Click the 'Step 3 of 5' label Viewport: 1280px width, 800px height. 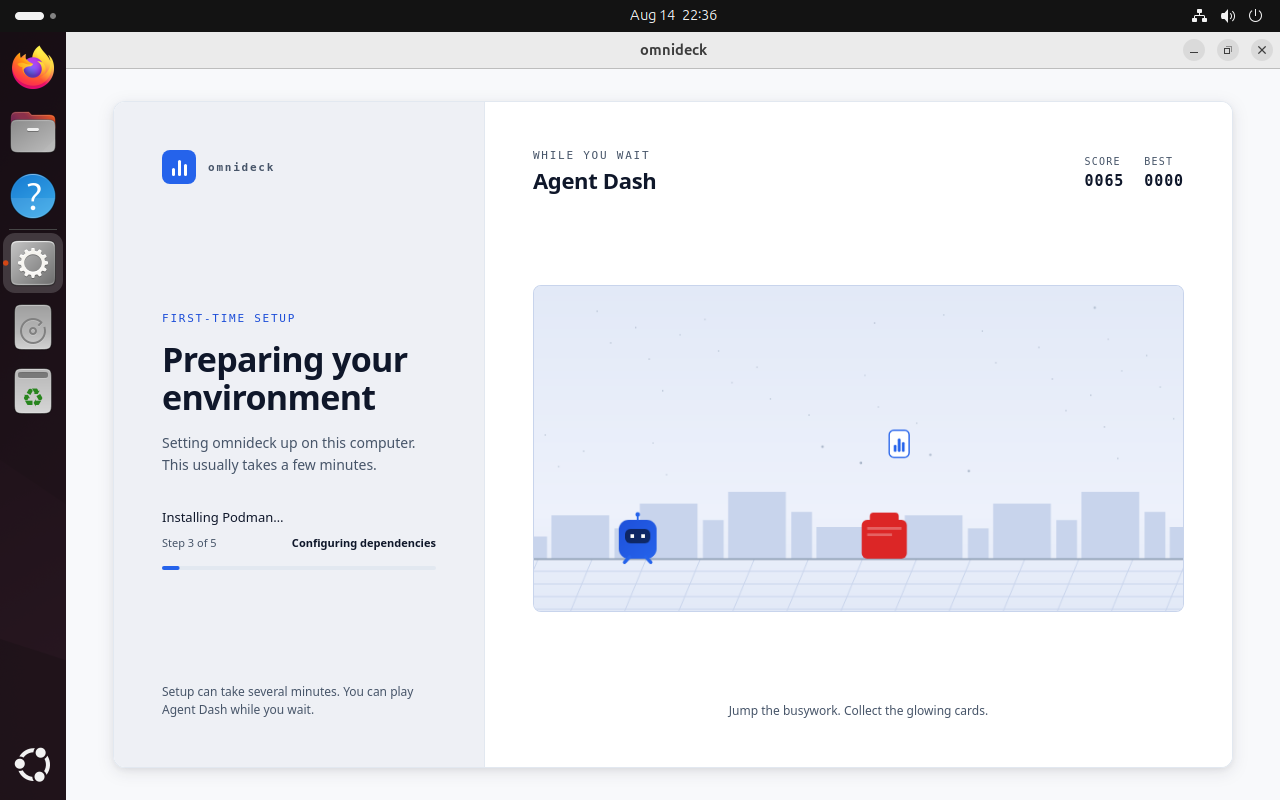coord(189,543)
